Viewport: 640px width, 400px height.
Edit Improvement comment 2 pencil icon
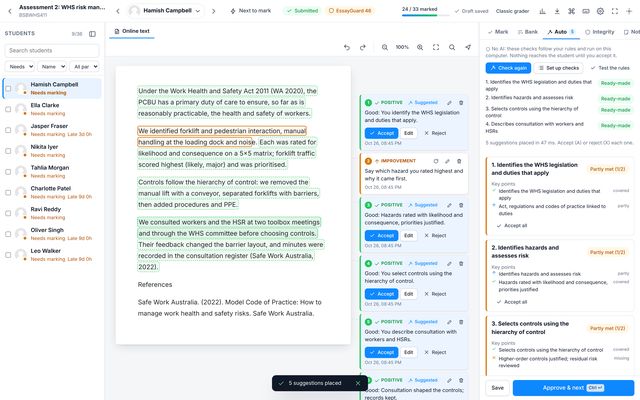[x=447, y=161]
